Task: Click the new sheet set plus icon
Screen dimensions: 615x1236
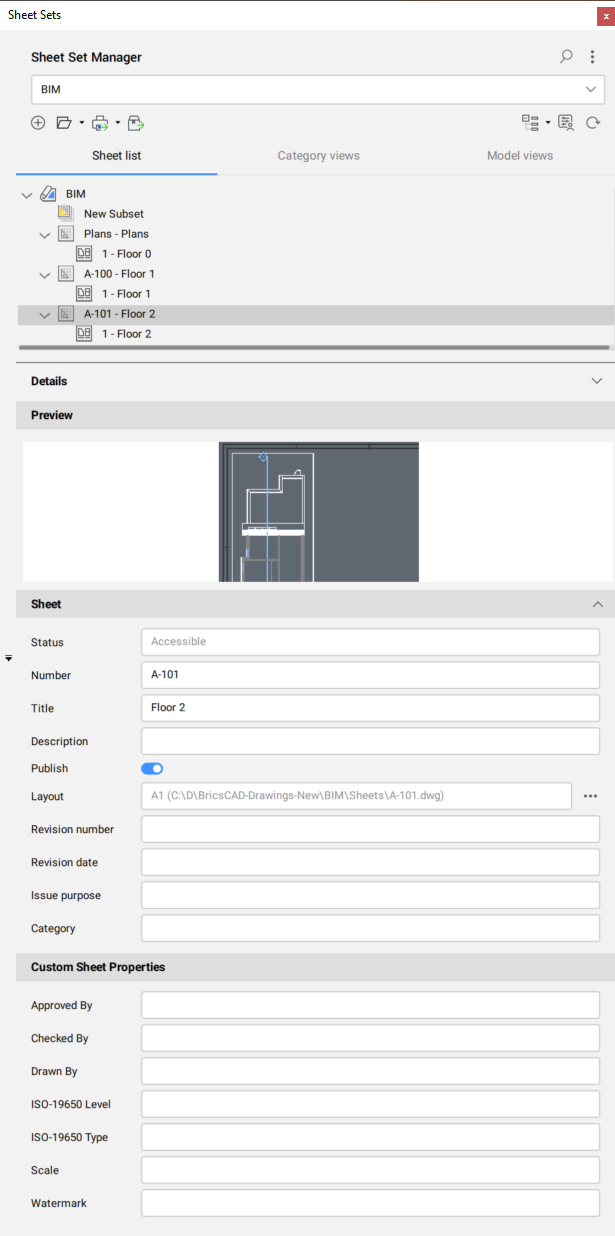Action: pos(38,123)
